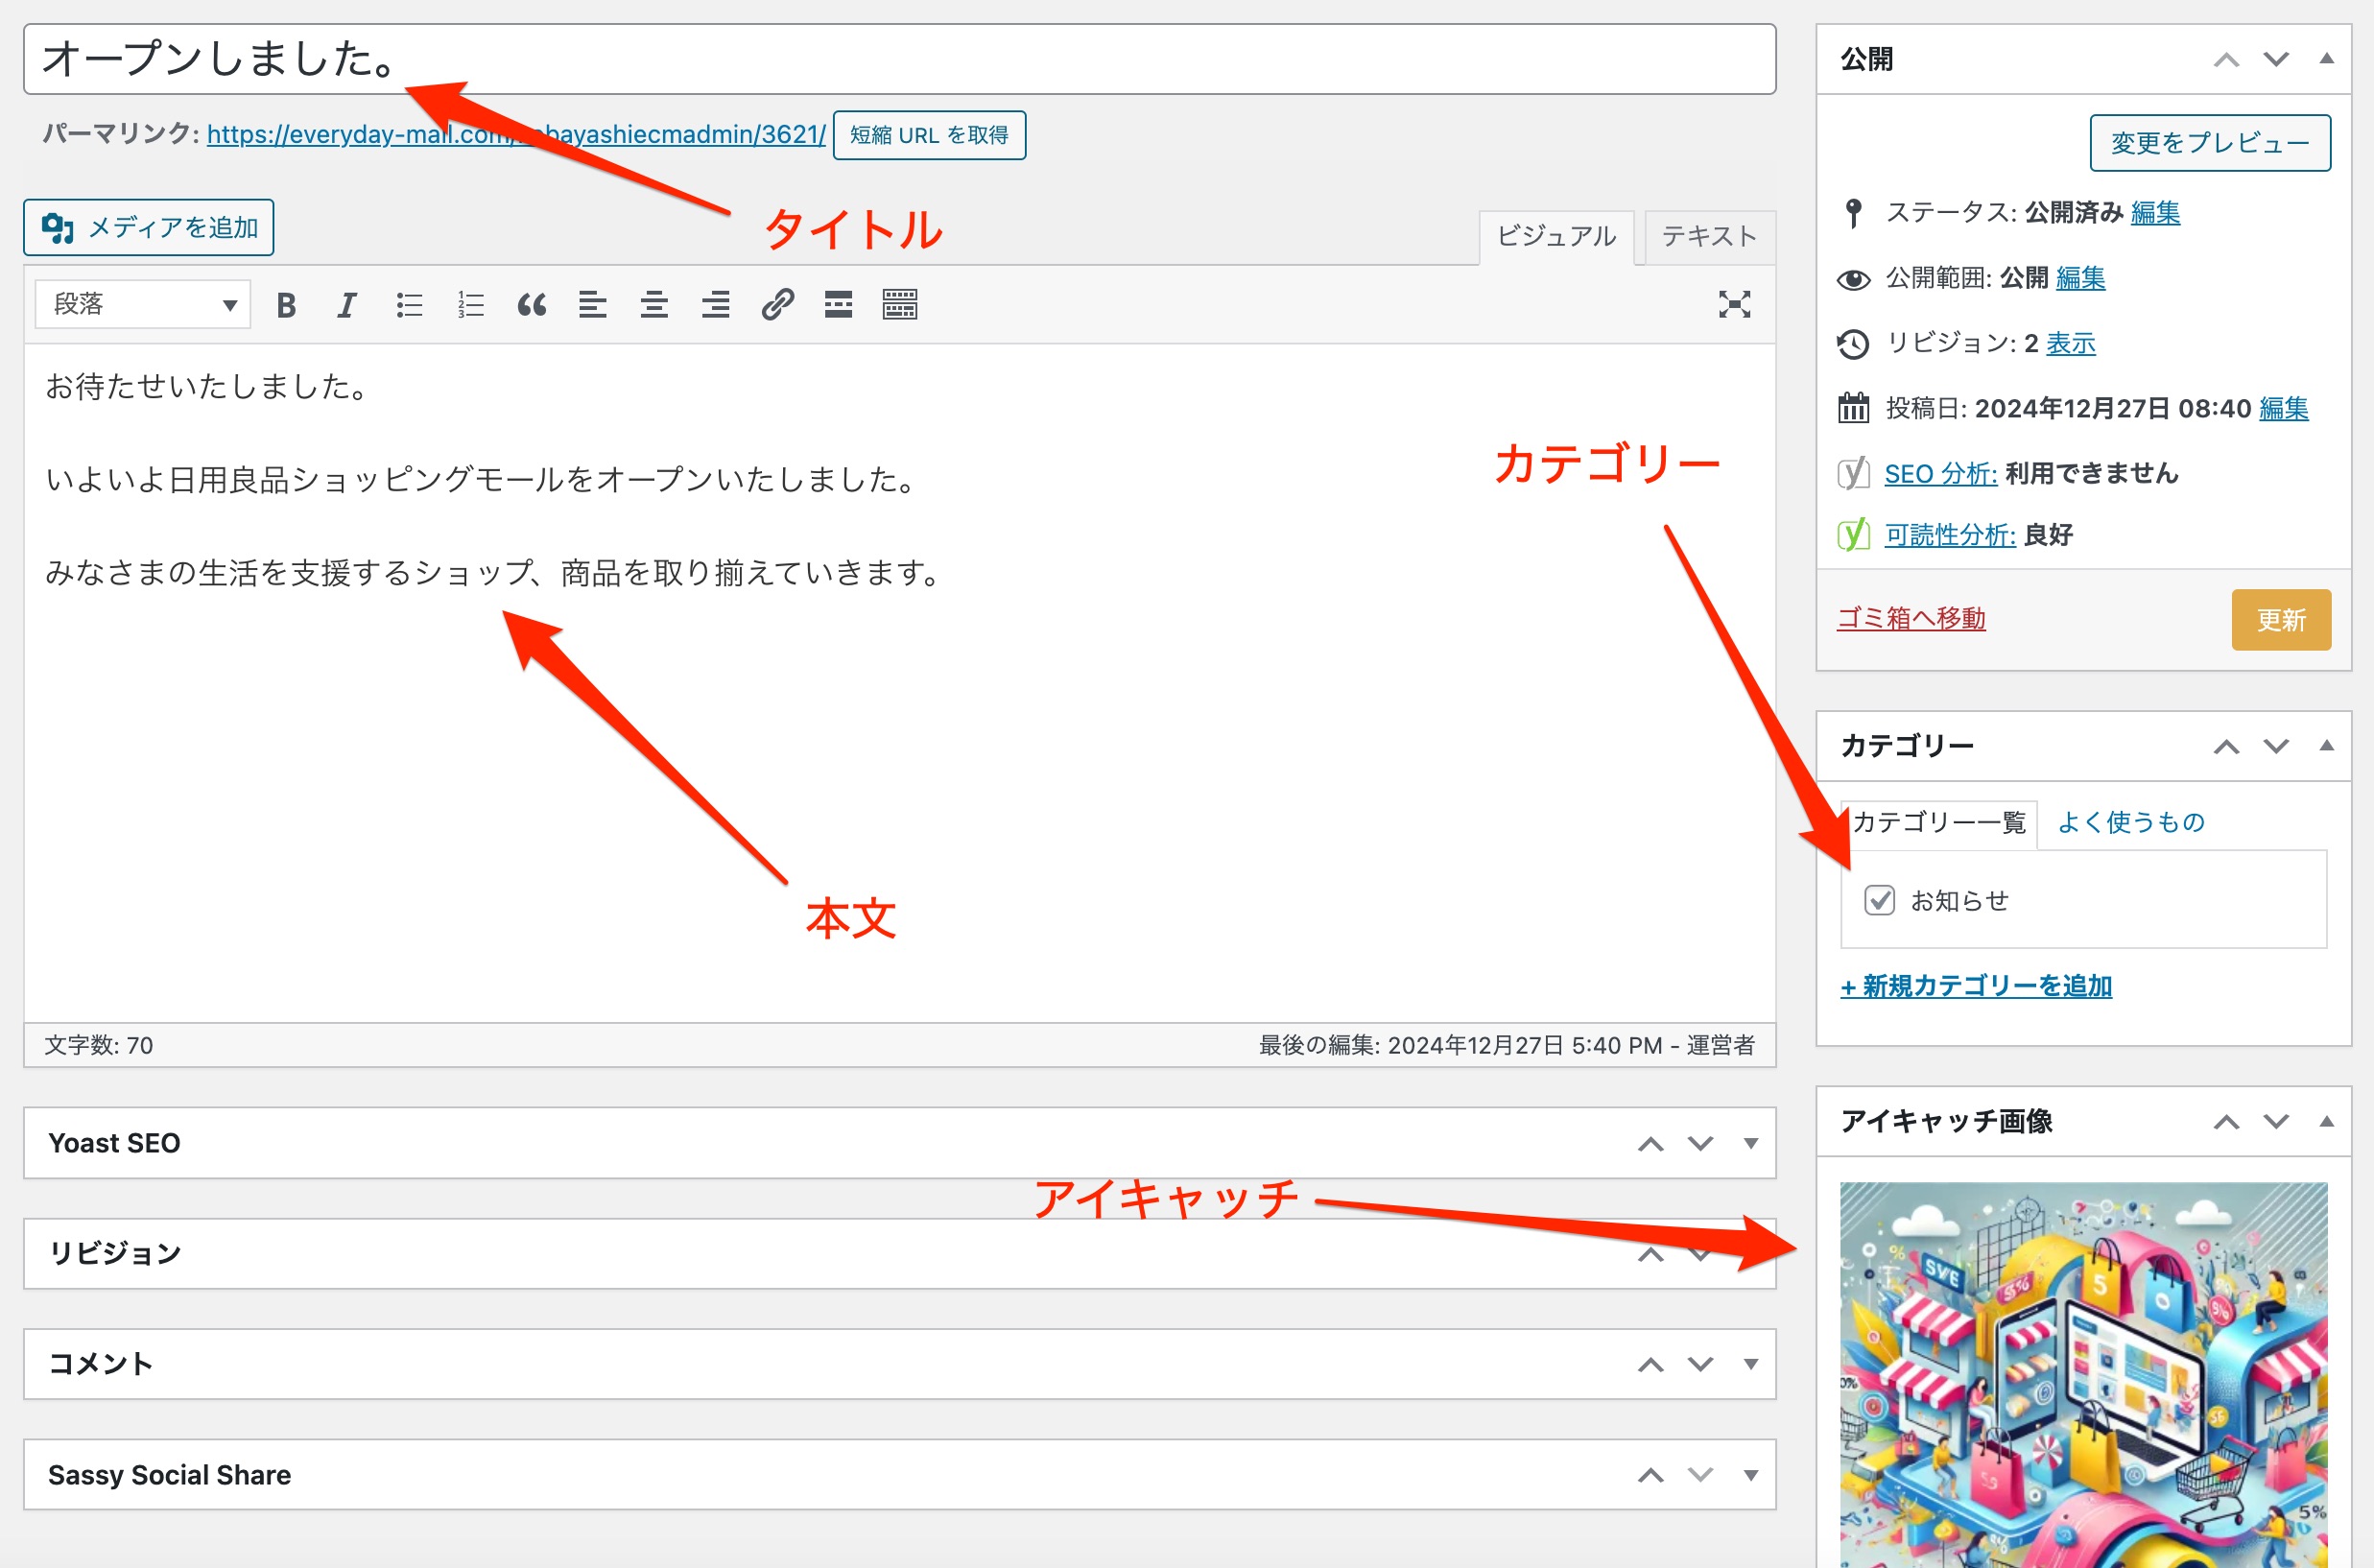
Task: Uncheck the お知らせ category checkbox
Action: click(x=1879, y=900)
